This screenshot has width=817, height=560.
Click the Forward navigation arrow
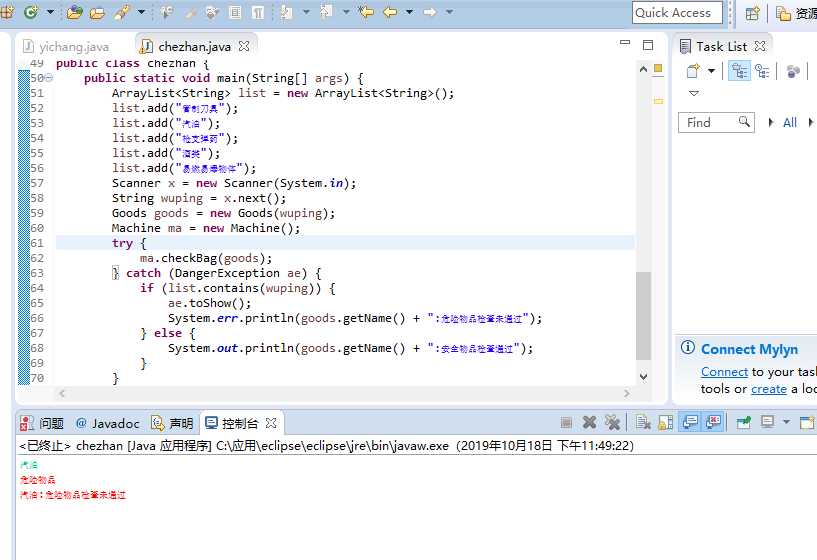click(429, 11)
